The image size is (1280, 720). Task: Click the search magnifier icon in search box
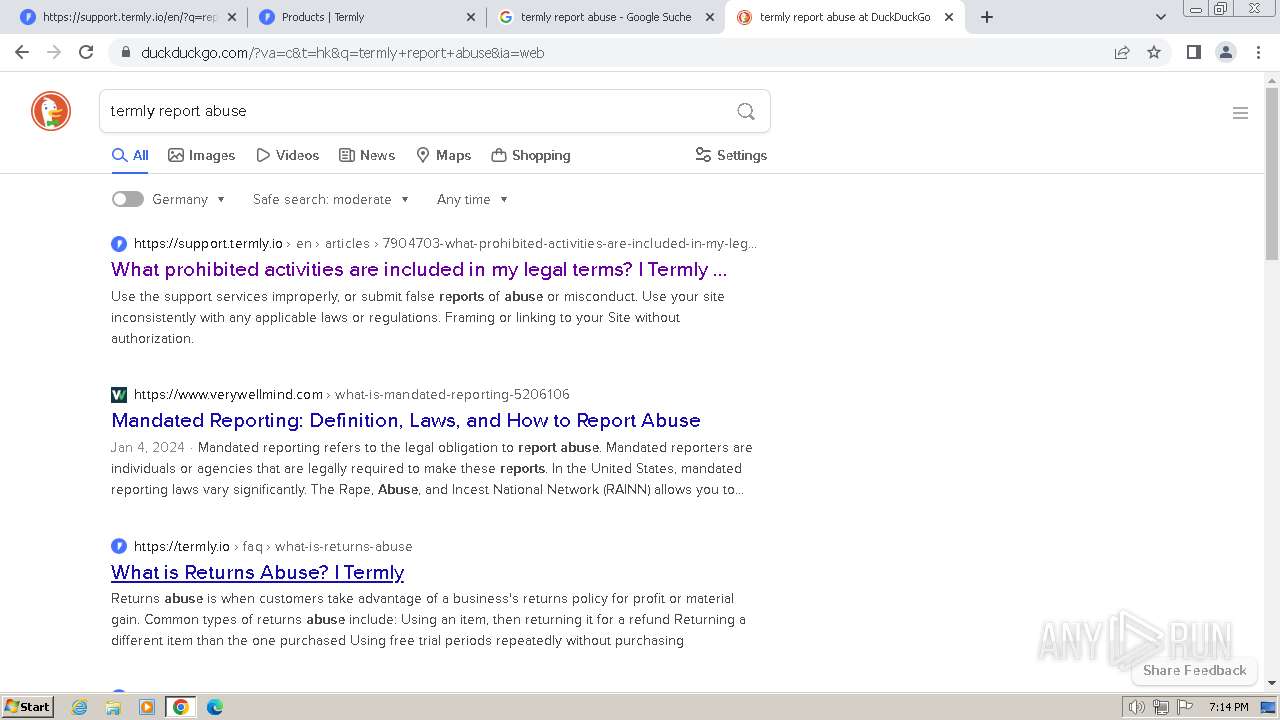coord(746,111)
